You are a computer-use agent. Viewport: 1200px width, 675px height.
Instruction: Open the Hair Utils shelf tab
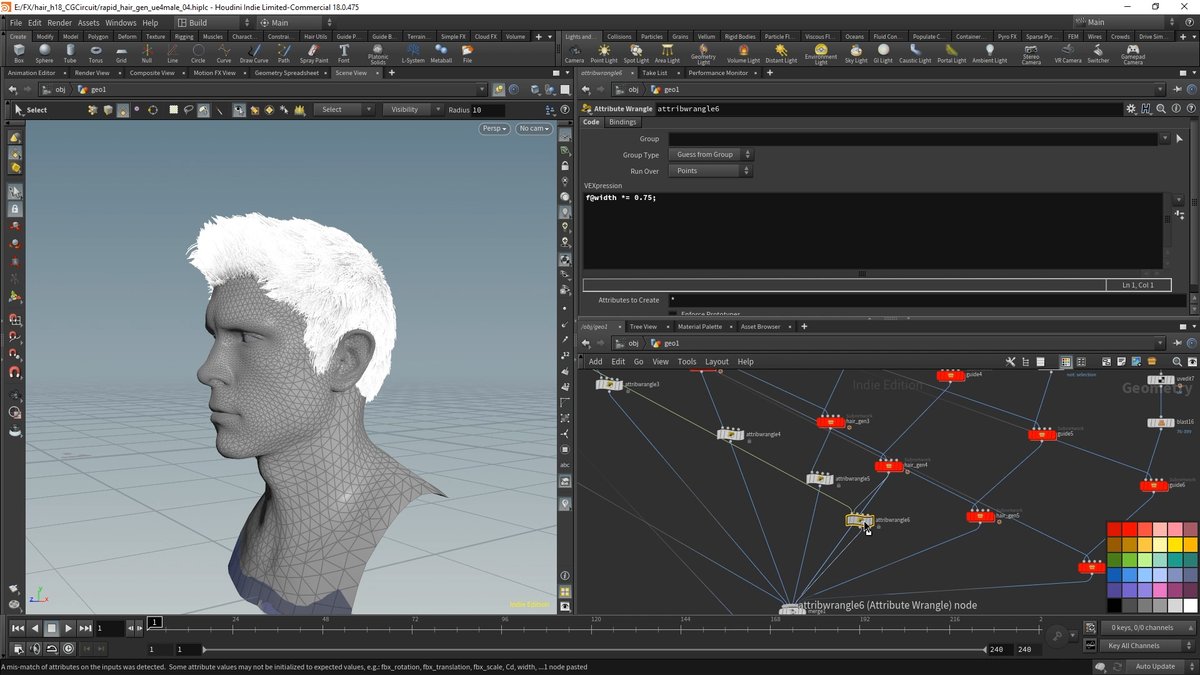[315, 36]
